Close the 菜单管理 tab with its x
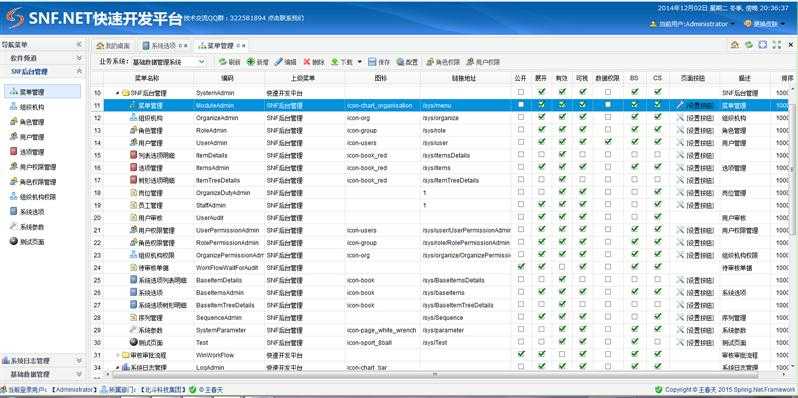The height and width of the screenshot is (398, 798). (244, 46)
